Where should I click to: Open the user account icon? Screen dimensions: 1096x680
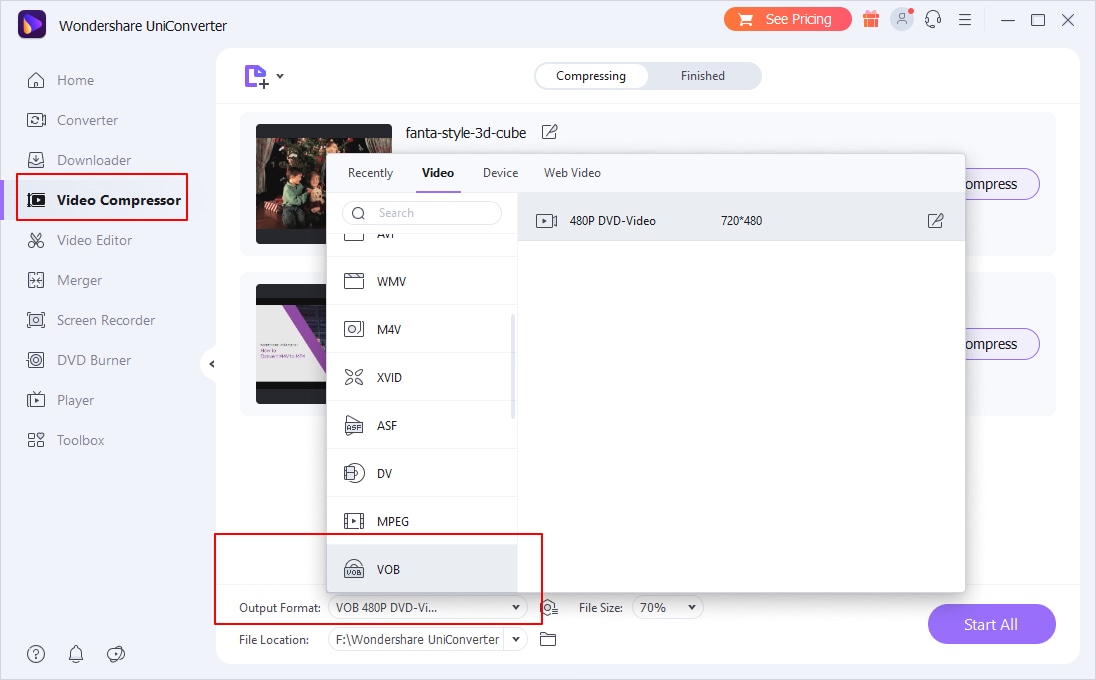click(x=902, y=20)
